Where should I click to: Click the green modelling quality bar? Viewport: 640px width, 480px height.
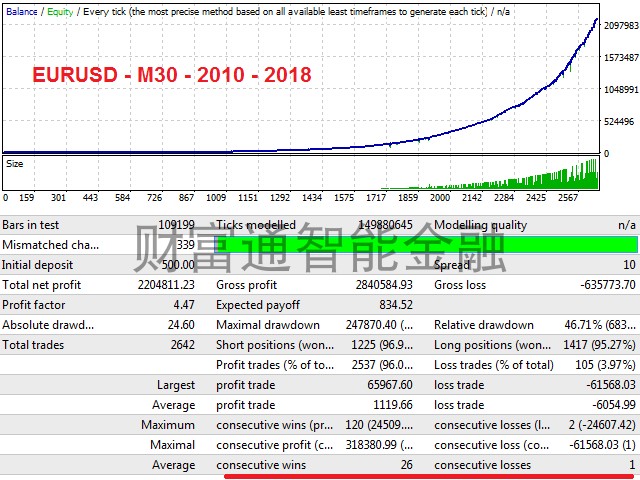click(x=426, y=244)
